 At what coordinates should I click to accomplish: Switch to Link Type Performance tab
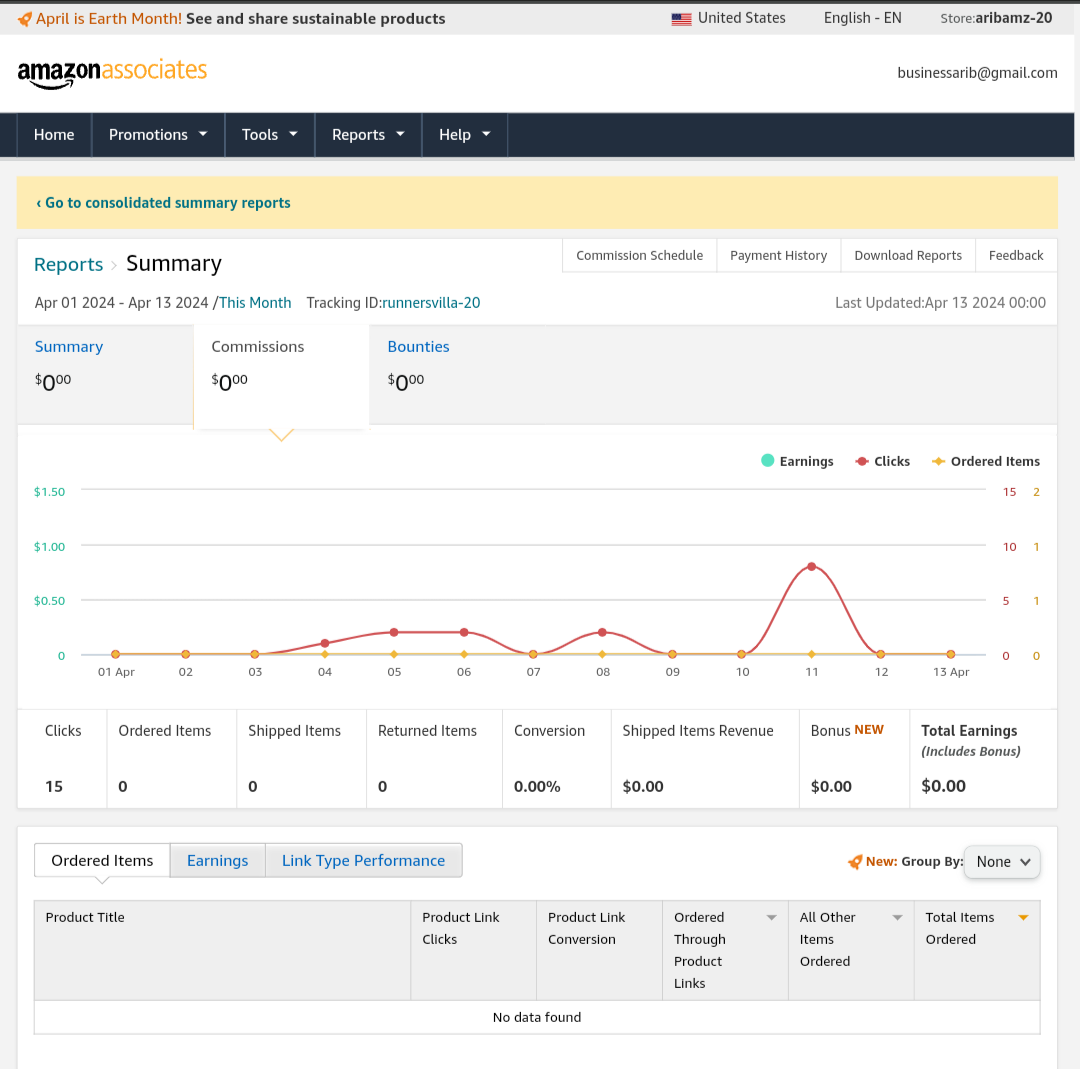[x=363, y=860]
